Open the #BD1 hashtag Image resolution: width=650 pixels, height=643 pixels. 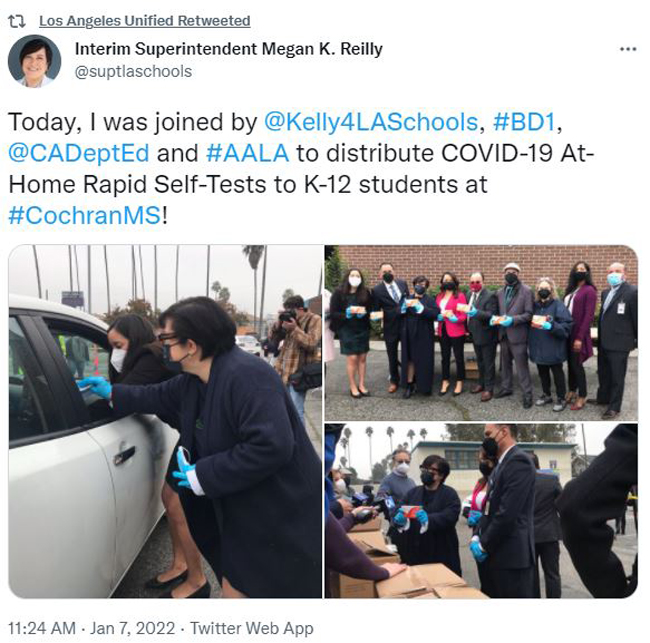pyautogui.click(x=524, y=122)
